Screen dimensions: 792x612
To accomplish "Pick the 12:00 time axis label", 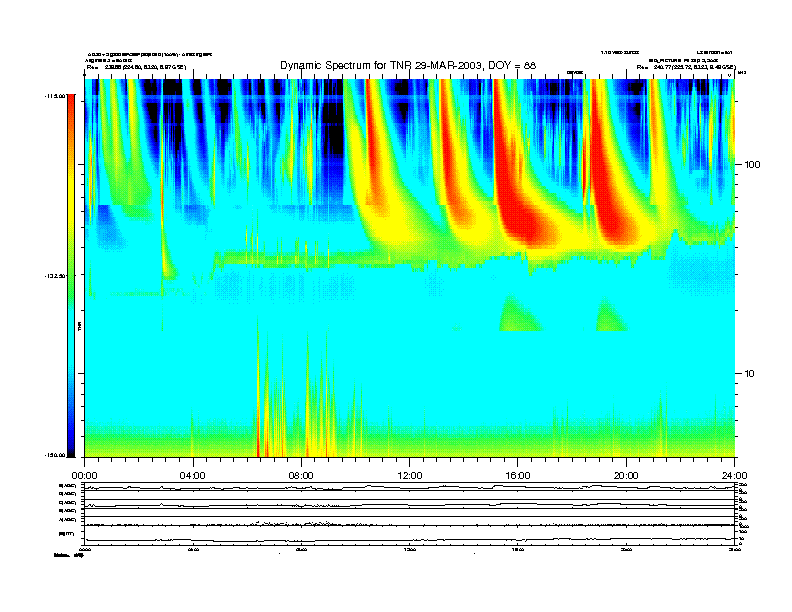I will tap(410, 476).
